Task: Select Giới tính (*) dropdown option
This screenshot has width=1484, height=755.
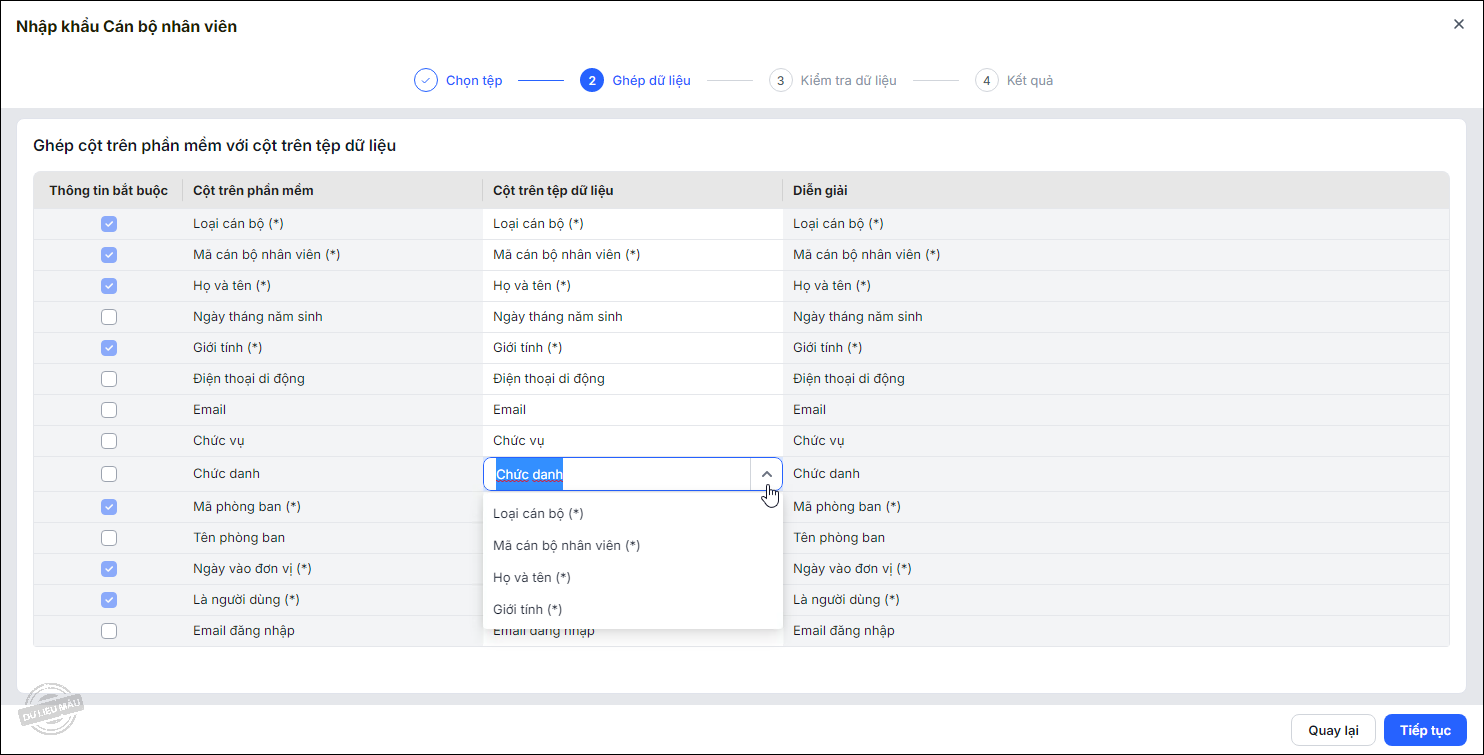Action: pos(528,610)
